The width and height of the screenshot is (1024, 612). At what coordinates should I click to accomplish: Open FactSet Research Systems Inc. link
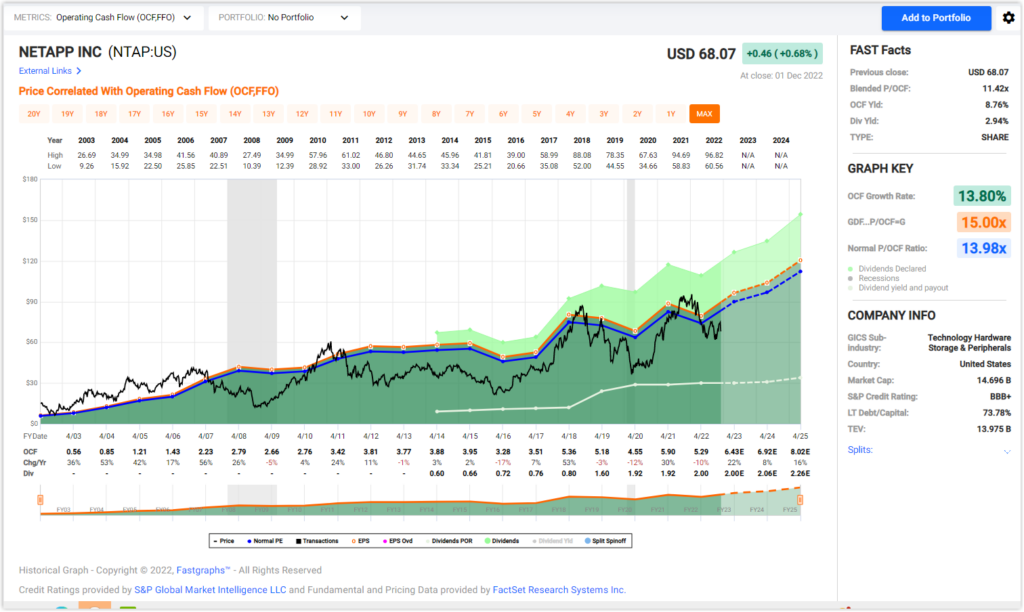click(x=559, y=590)
